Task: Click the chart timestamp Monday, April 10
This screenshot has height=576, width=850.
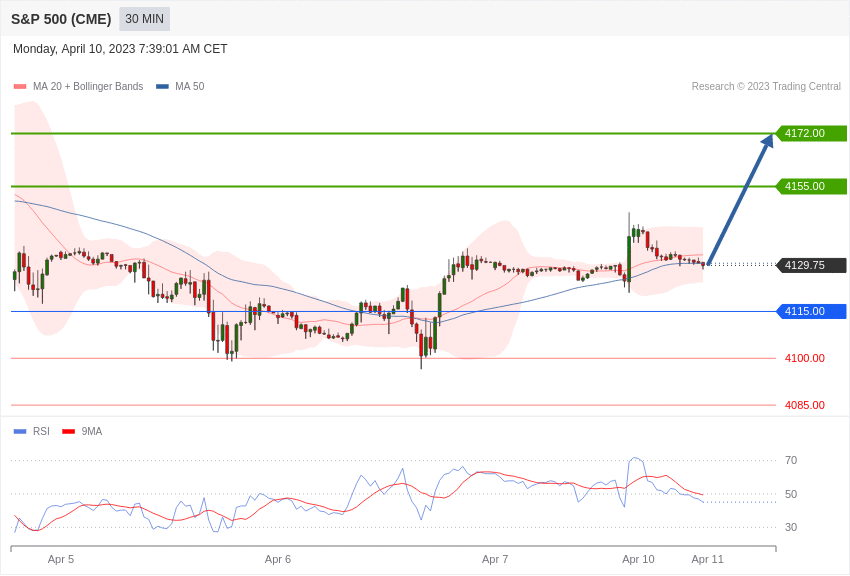Action: click(x=120, y=49)
